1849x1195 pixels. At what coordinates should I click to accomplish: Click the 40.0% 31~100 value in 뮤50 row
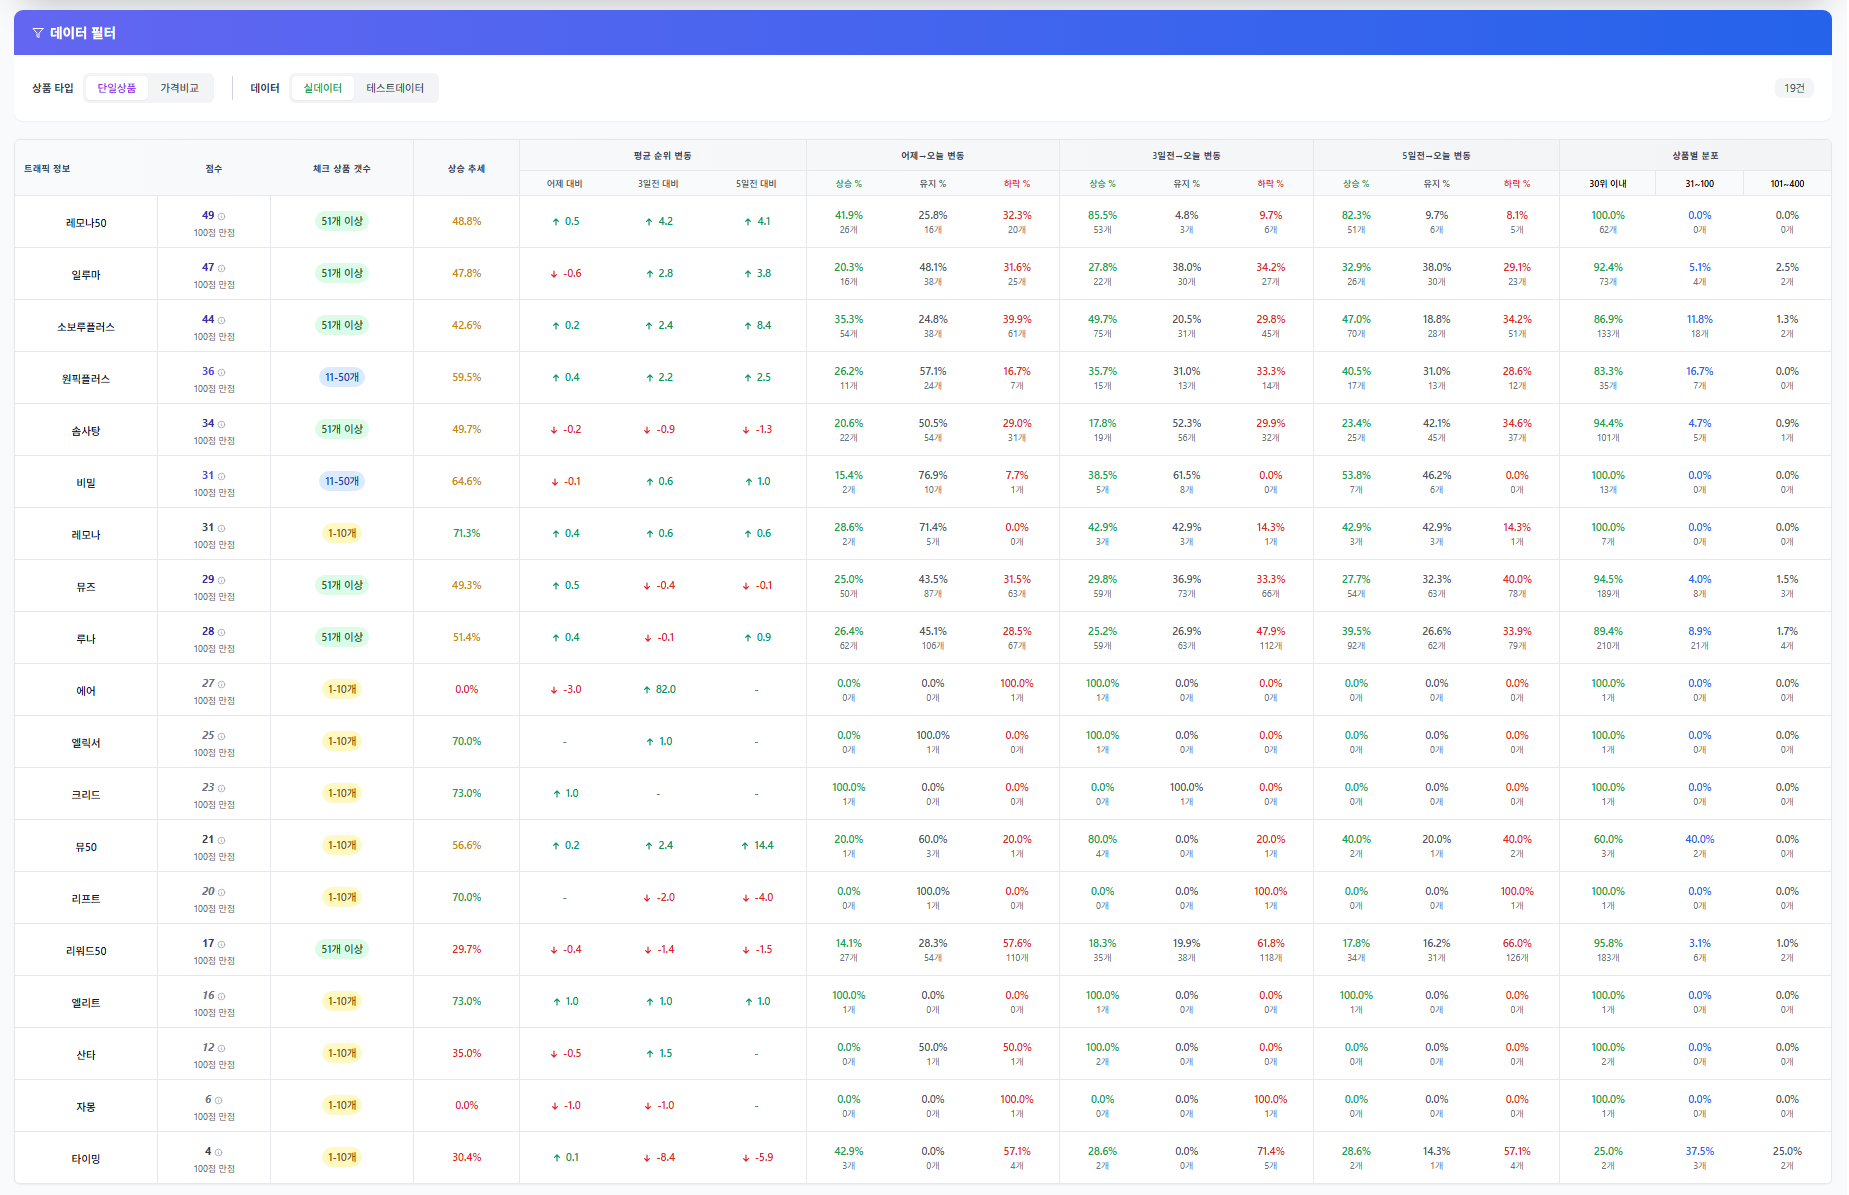click(1700, 839)
